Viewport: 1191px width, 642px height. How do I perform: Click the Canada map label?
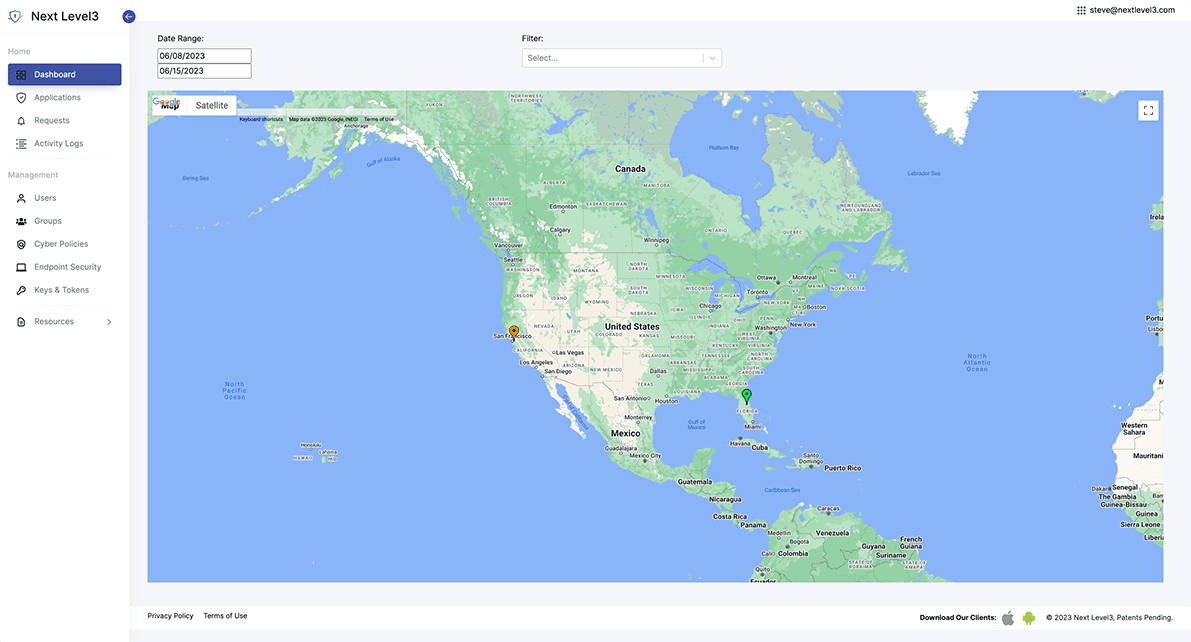(x=630, y=169)
